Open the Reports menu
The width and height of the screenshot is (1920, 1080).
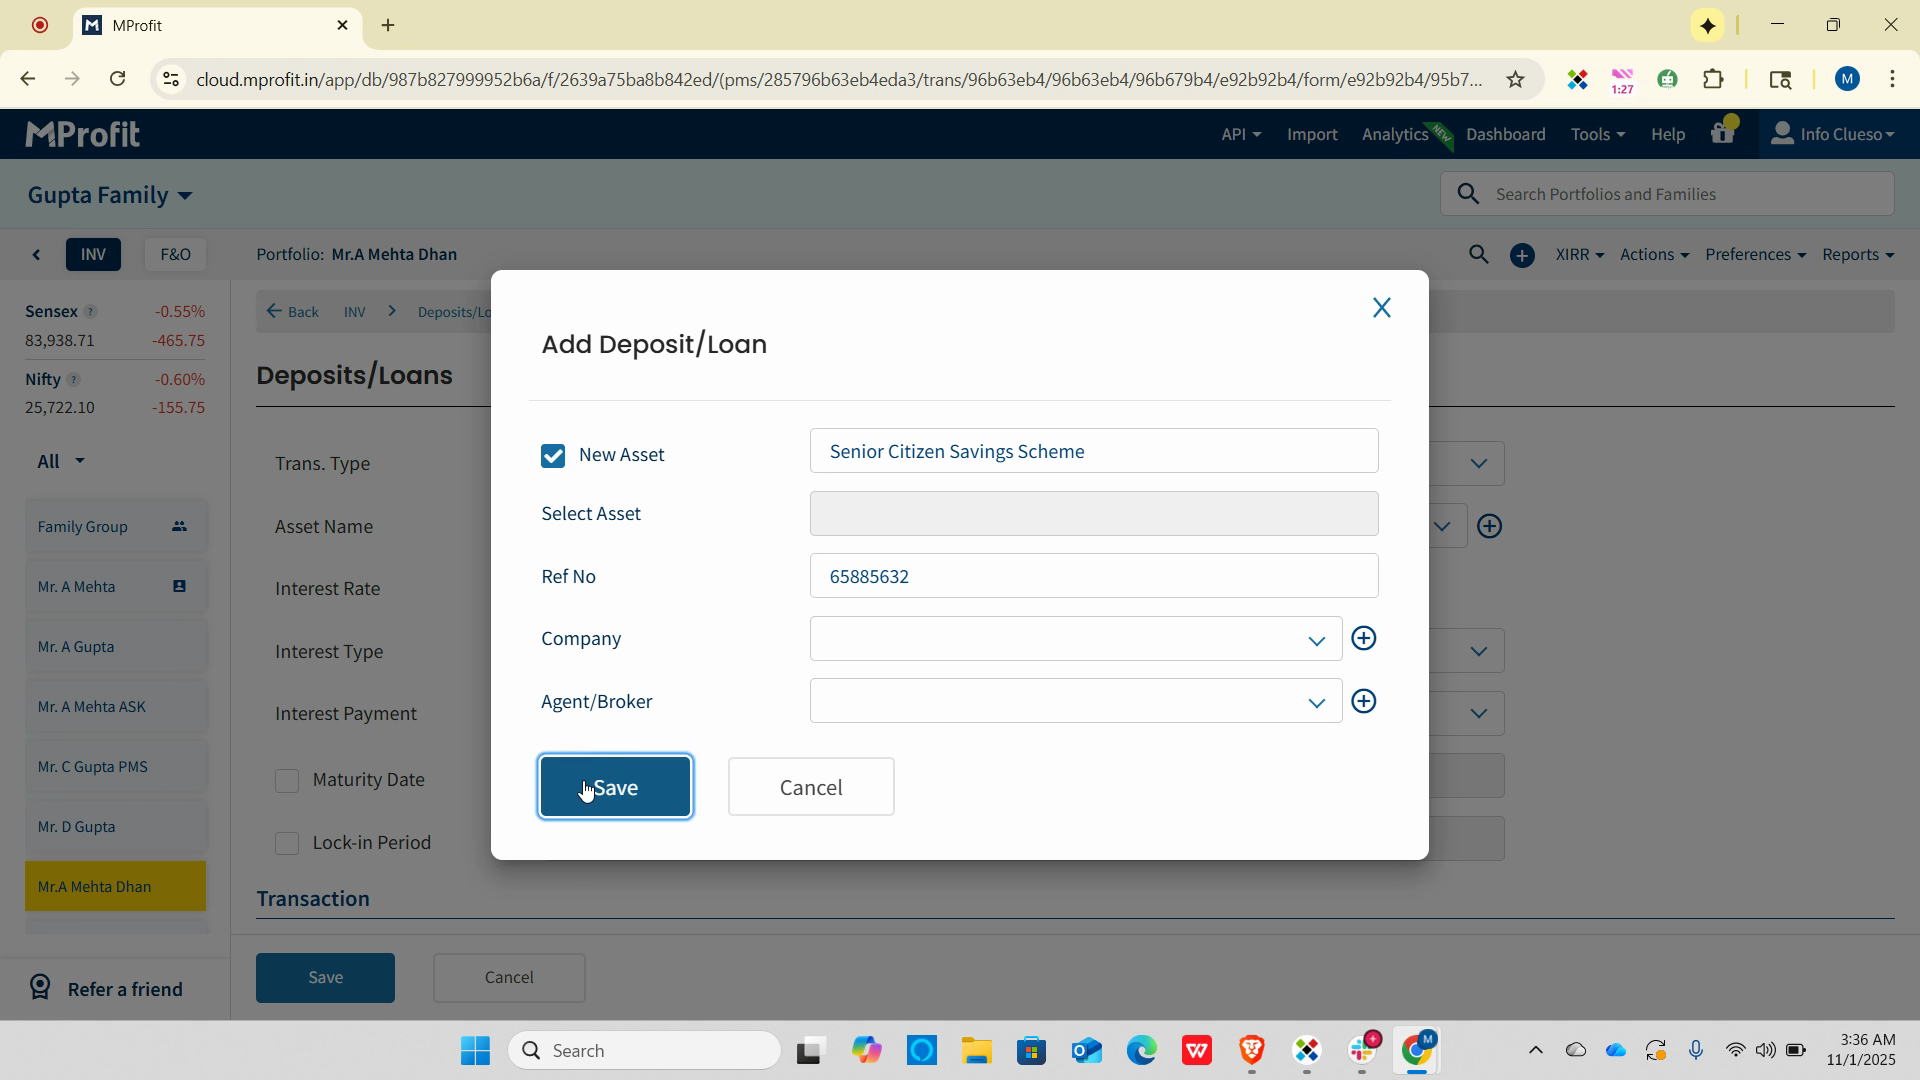pos(1857,255)
